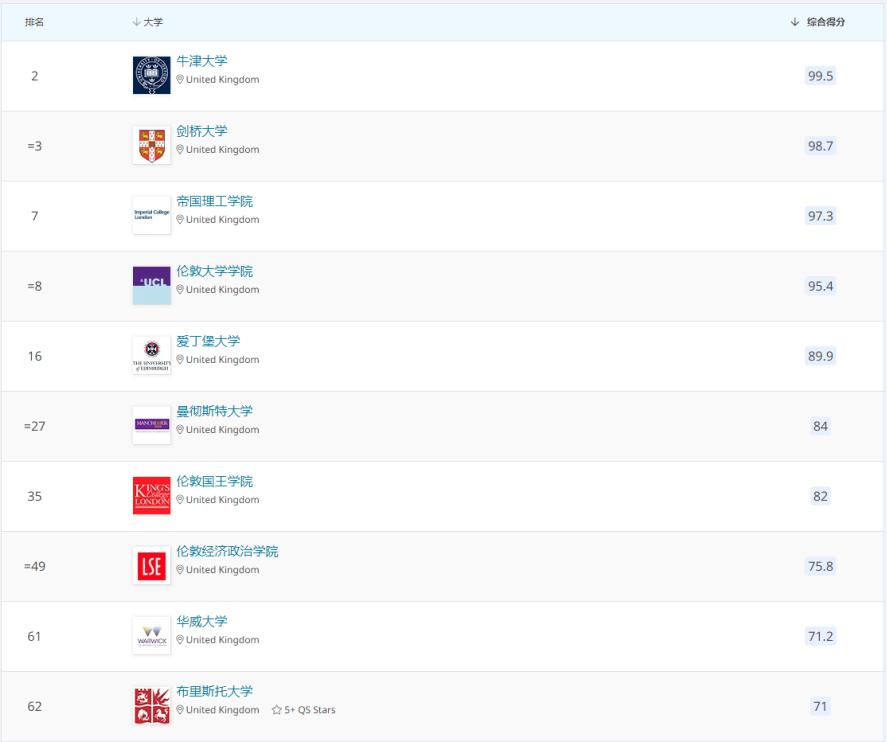Open the 布里斯托大学 link
887x742 pixels.
[x=214, y=691]
